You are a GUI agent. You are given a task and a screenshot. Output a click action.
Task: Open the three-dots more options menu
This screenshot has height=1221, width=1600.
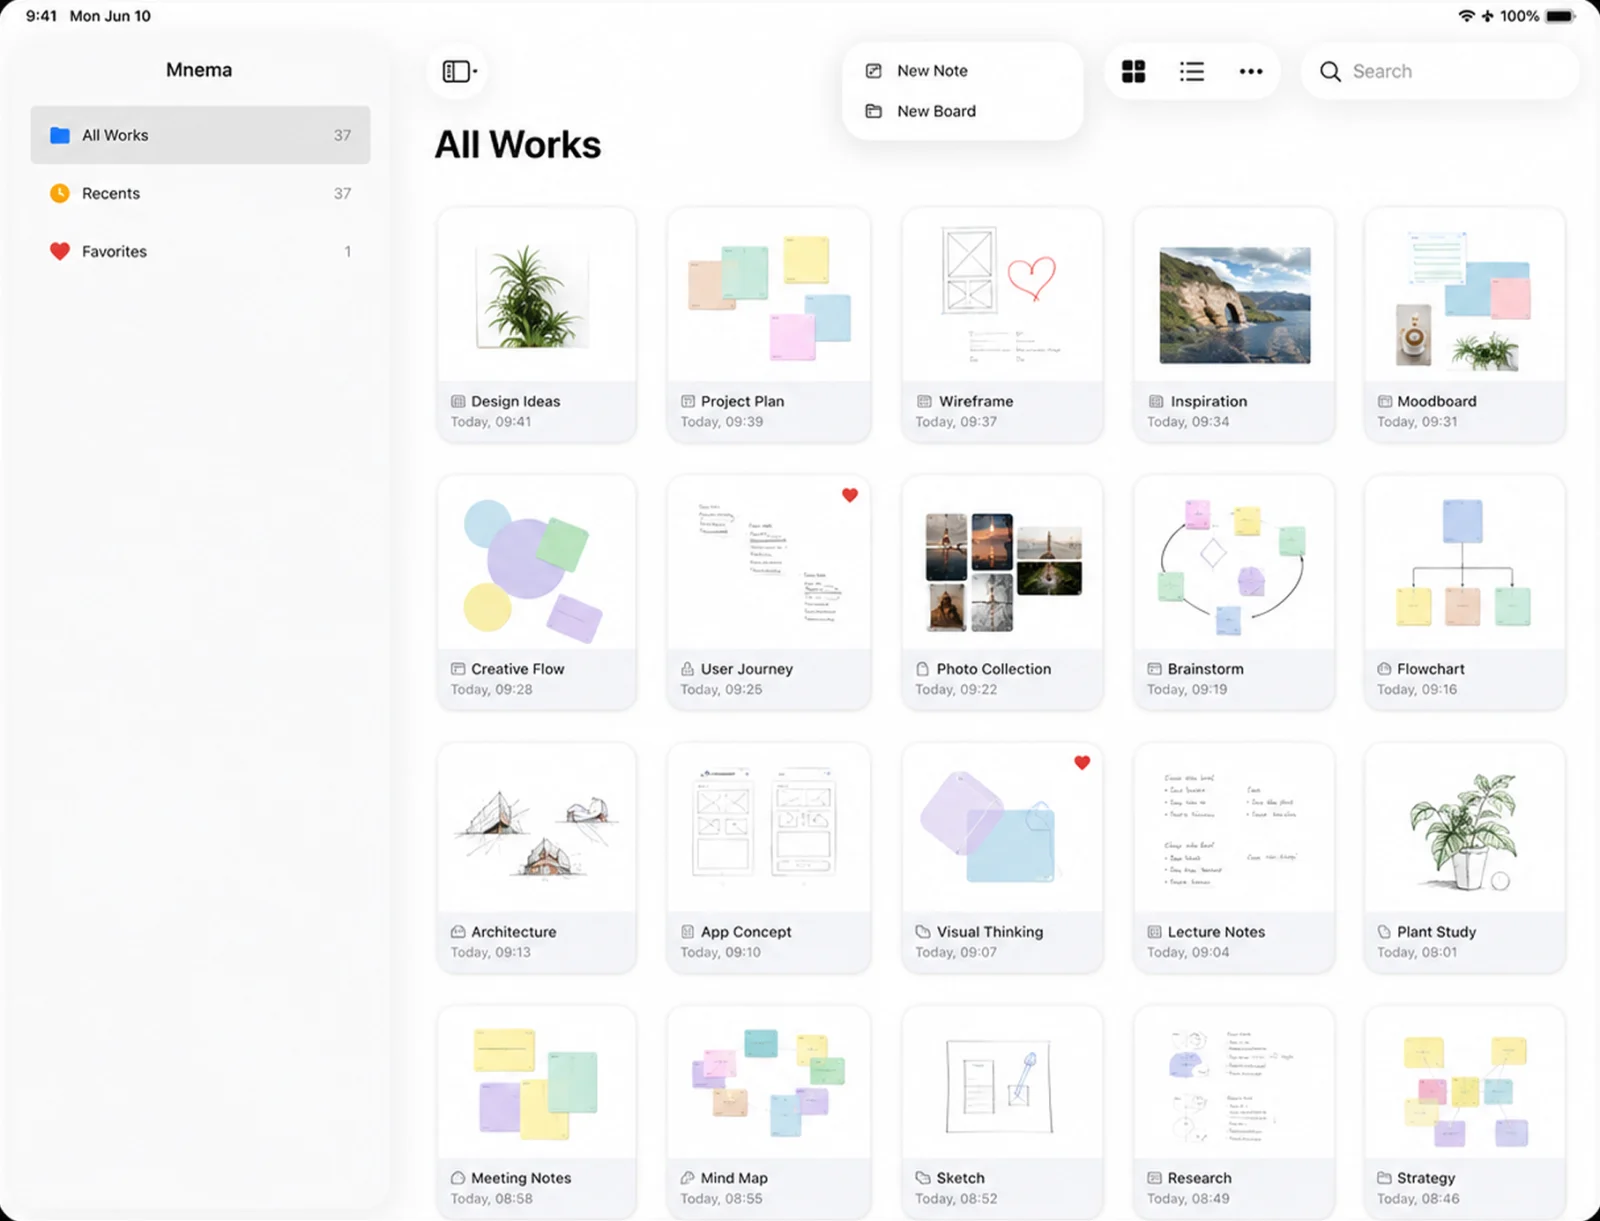tap(1250, 71)
